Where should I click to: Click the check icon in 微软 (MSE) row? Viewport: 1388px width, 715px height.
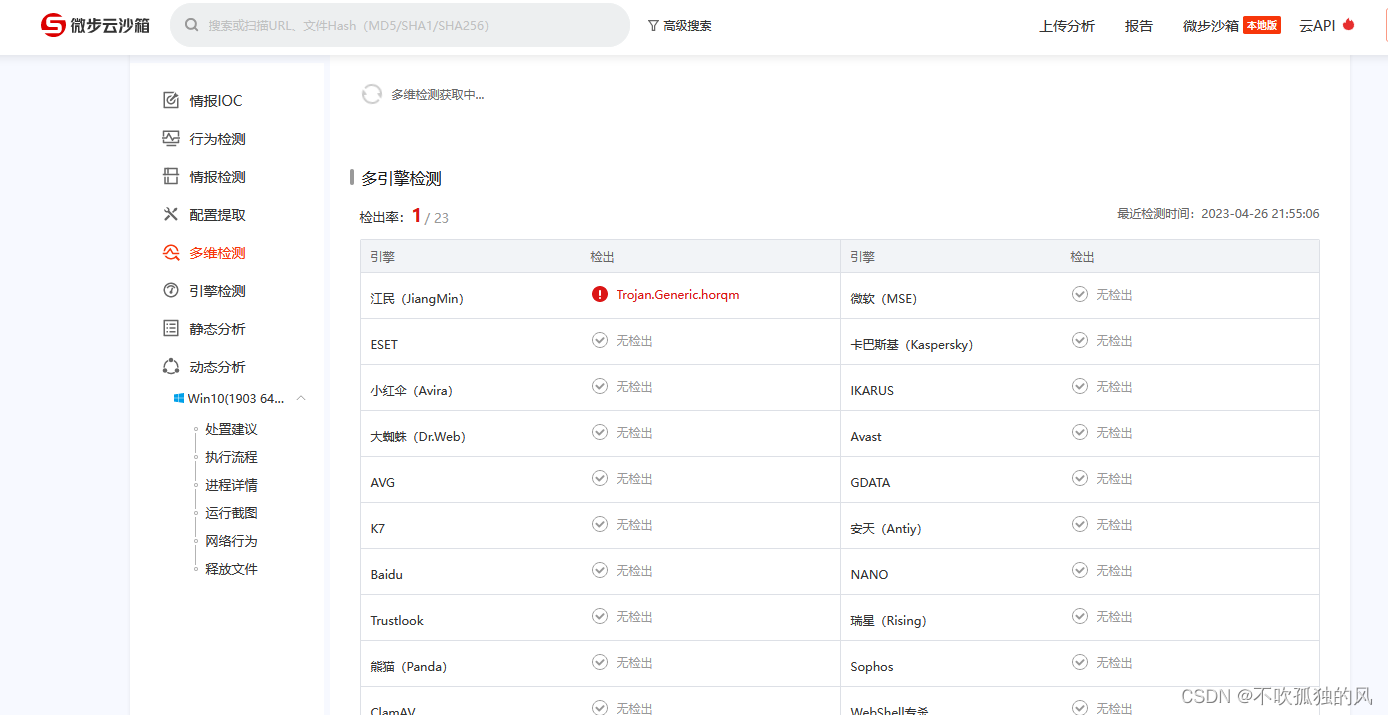pyautogui.click(x=1080, y=294)
